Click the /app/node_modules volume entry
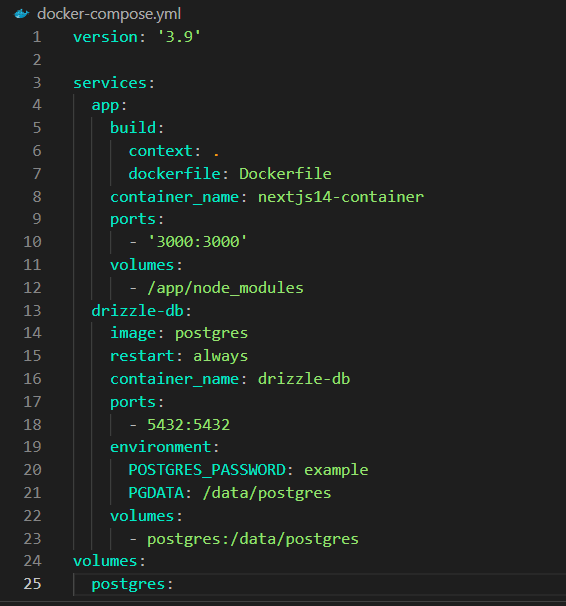The image size is (566, 606). pyautogui.click(x=225, y=288)
